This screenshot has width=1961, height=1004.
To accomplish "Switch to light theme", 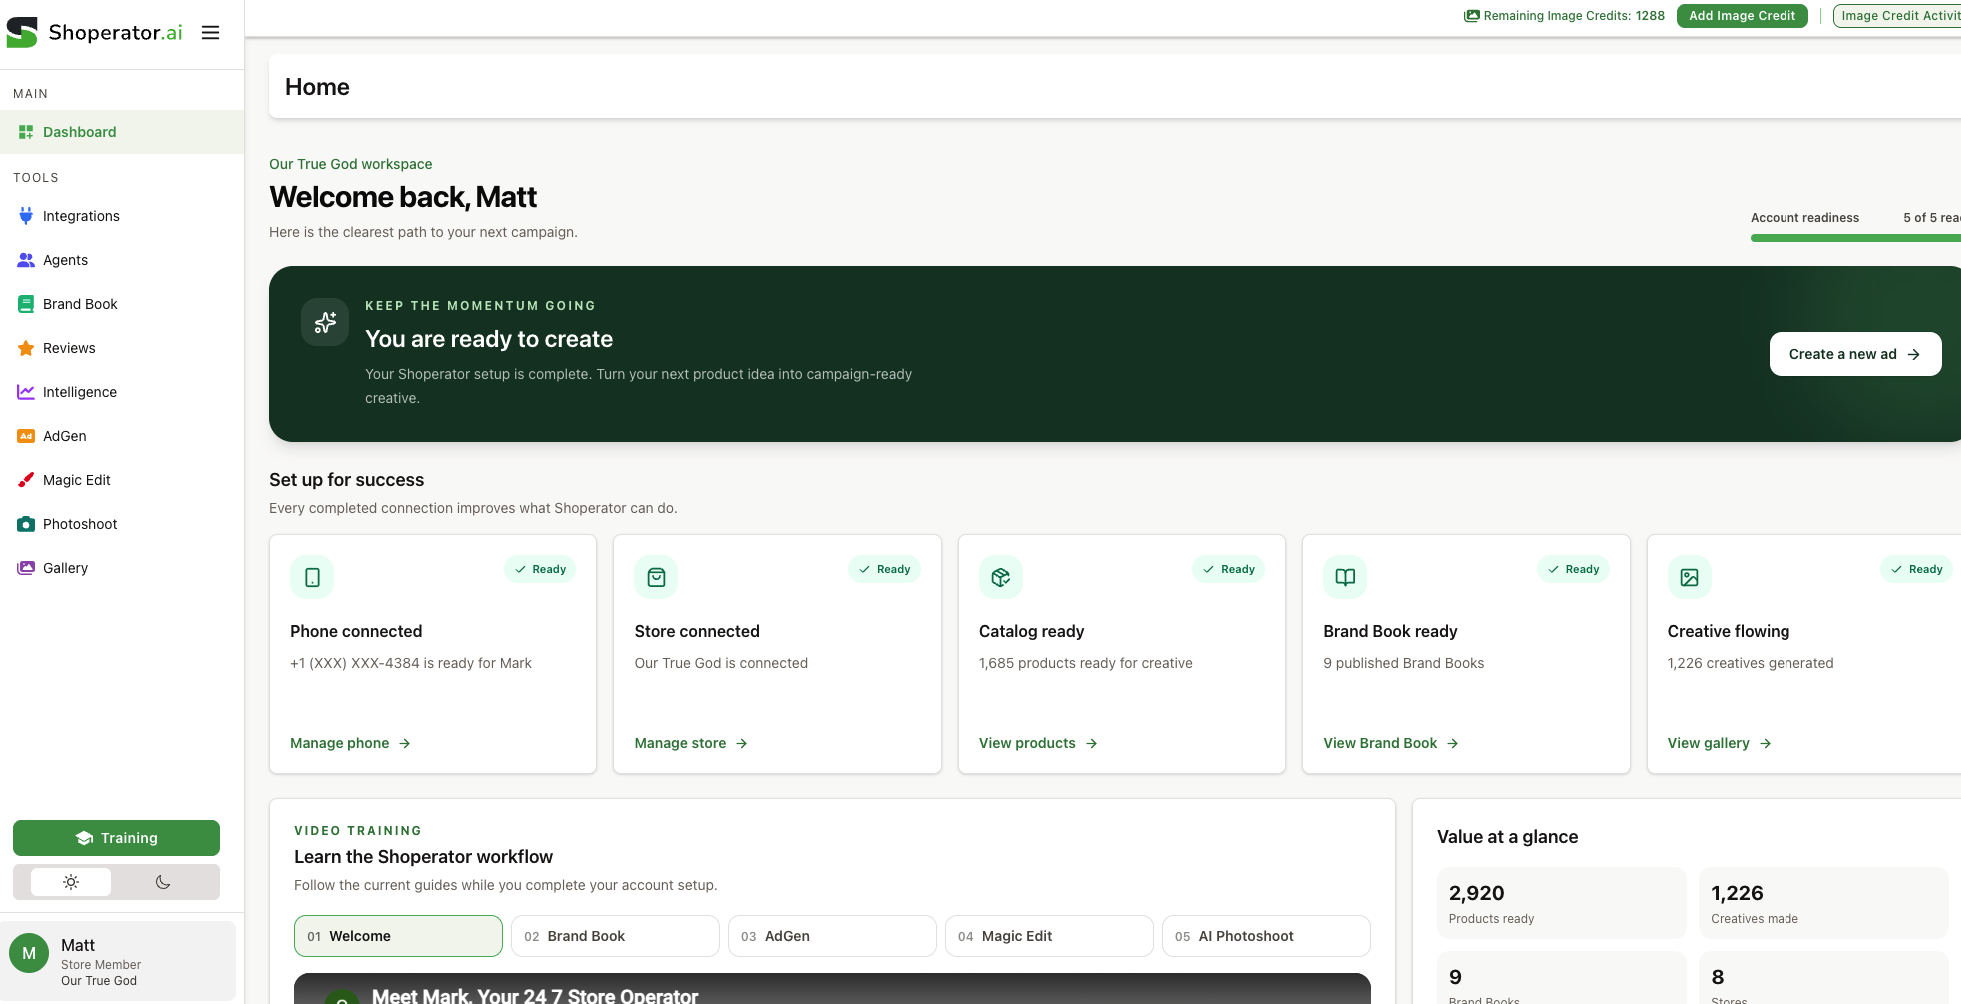I will 71,882.
